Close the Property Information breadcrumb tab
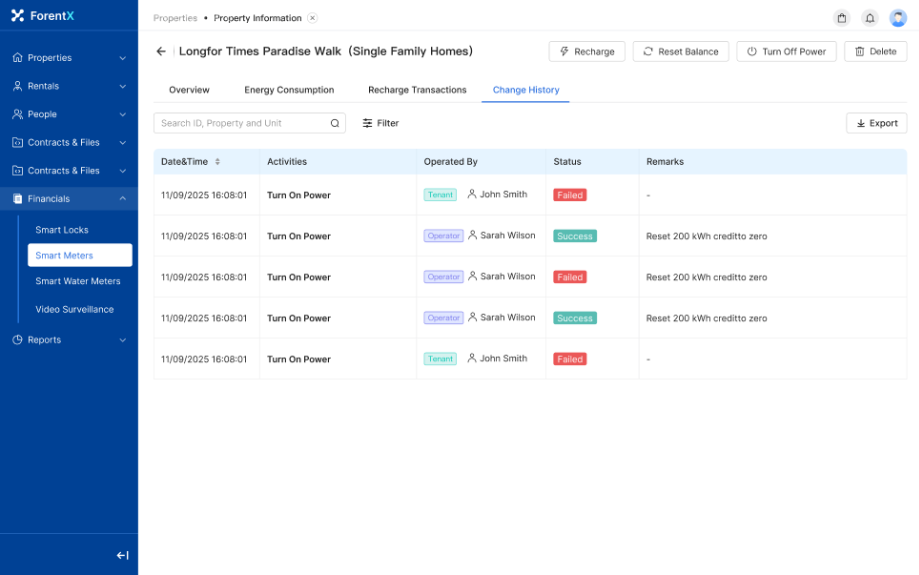The height and width of the screenshot is (575, 919). (312, 18)
